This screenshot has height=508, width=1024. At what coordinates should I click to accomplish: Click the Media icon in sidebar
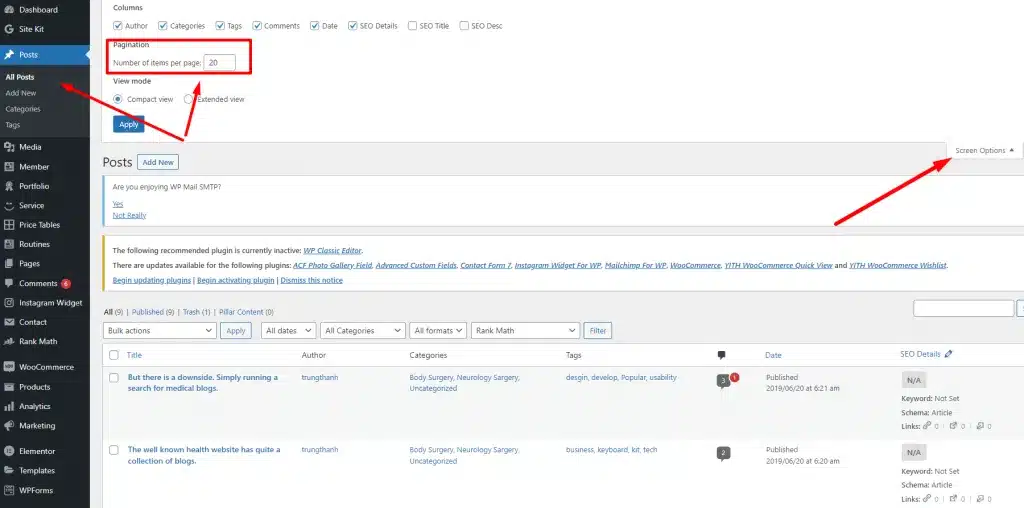point(9,147)
